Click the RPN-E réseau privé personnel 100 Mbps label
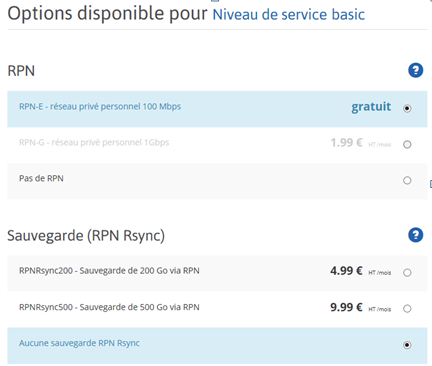 point(100,107)
